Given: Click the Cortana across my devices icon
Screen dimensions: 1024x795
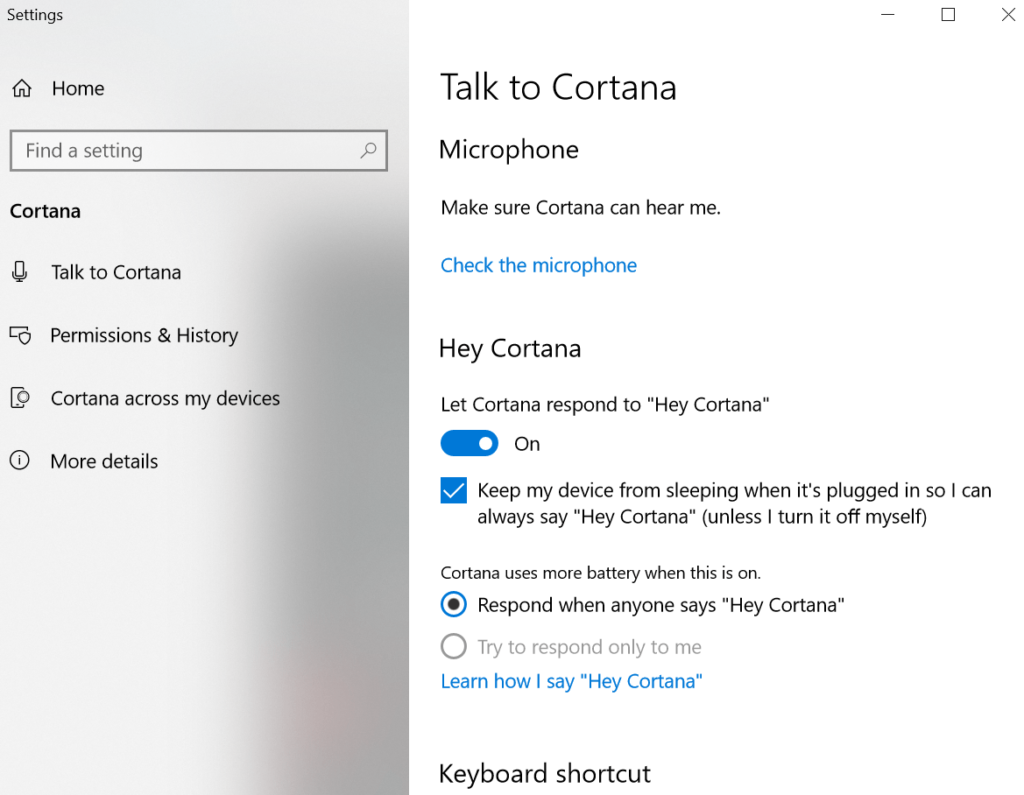Looking at the screenshot, I should coord(20,398).
